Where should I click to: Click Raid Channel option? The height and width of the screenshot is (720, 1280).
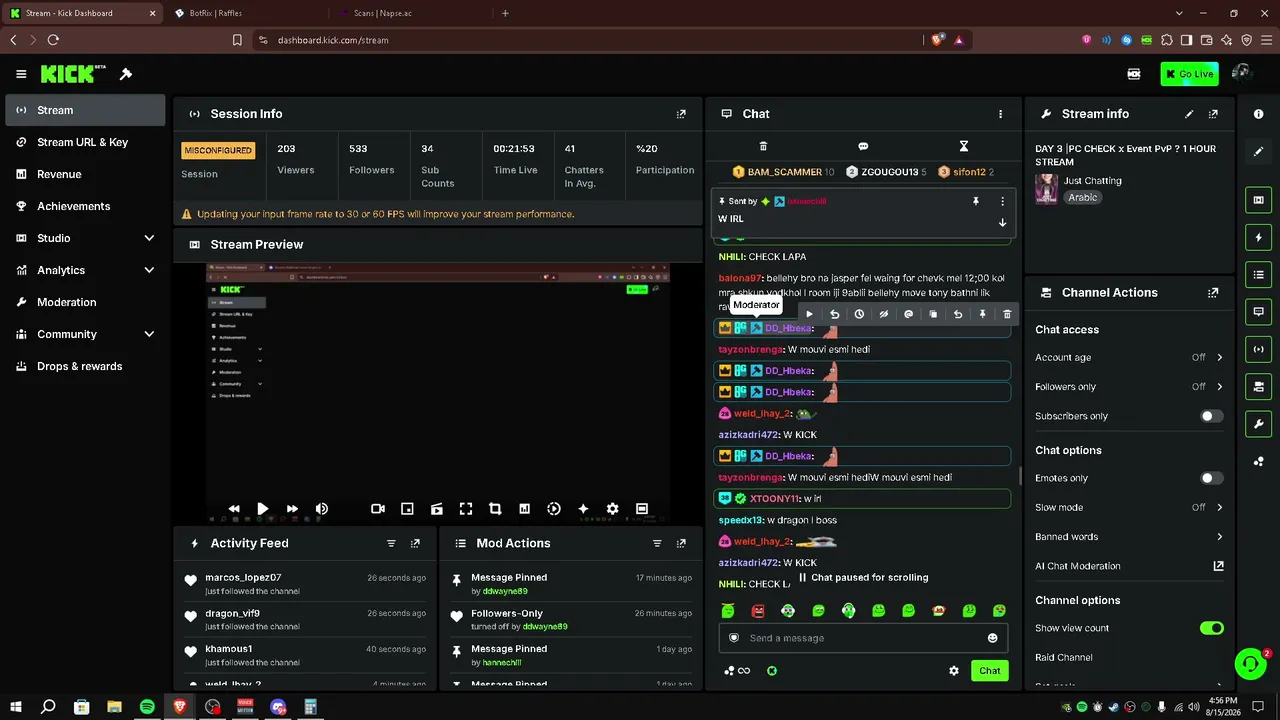(x=1064, y=658)
